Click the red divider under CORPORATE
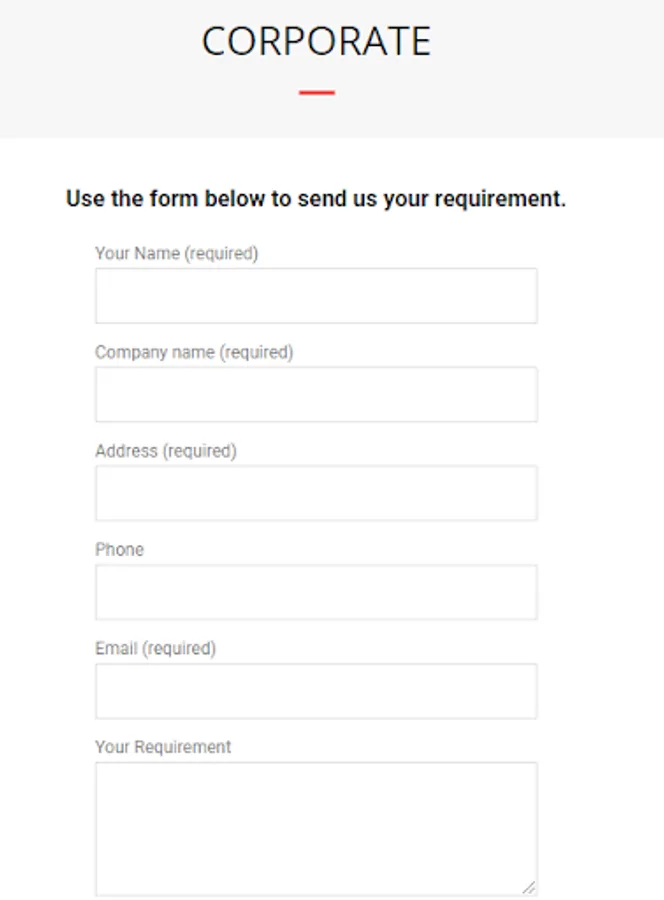This screenshot has height=900, width=664. (316, 93)
